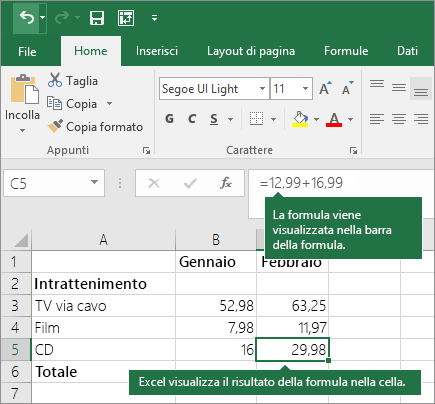
Task: Click the Redo arrow icon
Action: click(x=62, y=17)
